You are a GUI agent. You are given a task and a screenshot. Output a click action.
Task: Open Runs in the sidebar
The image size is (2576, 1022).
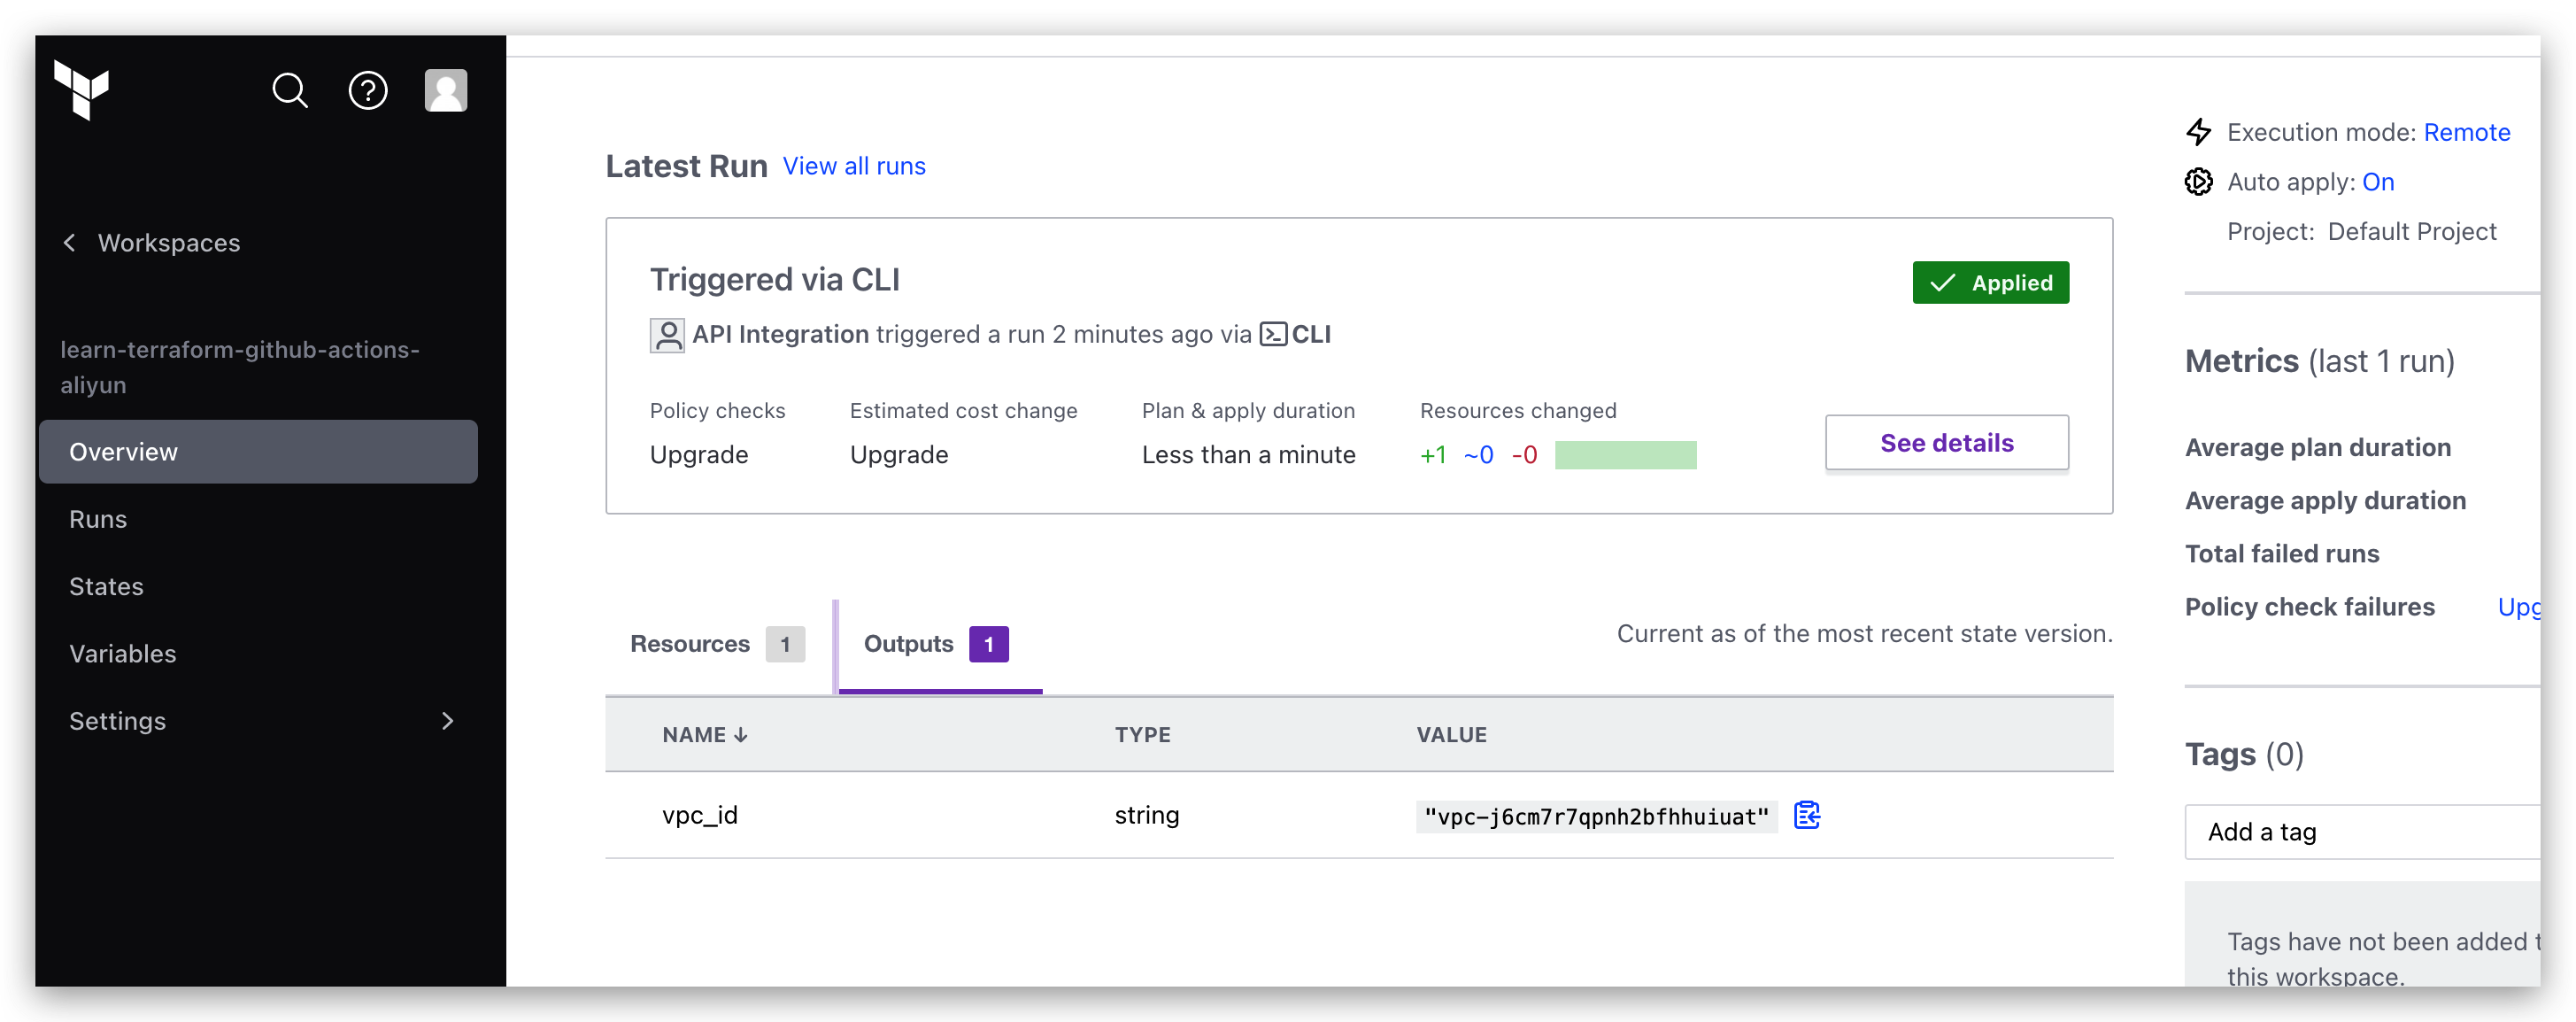point(98,519)
